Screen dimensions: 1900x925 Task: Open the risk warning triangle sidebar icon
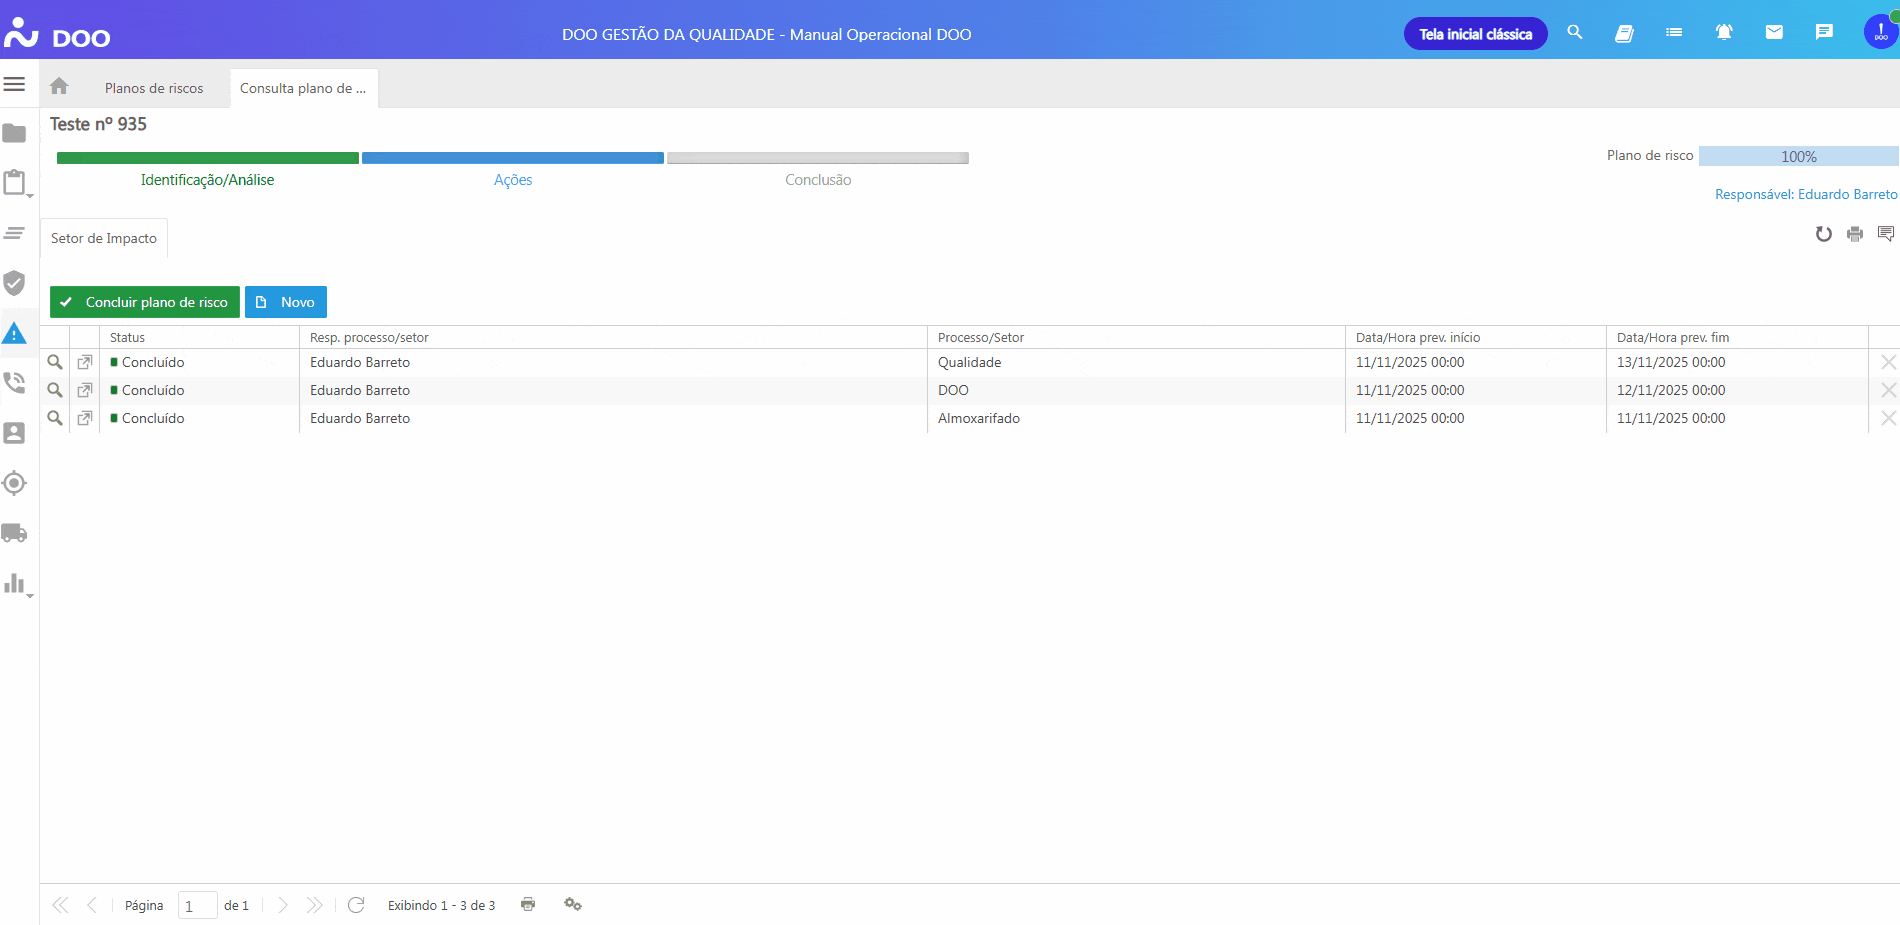pyautogui.click(x=14, y=334)
